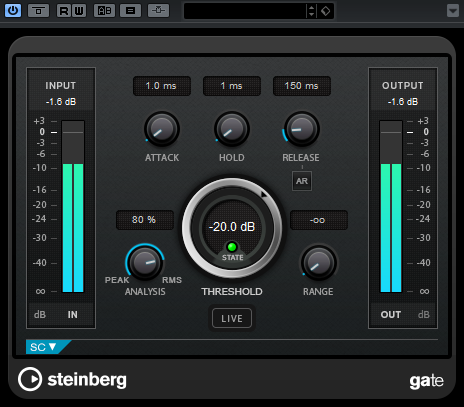The width and height of the screenshot is (464, 407).
Task: Toggle the AR auto release button
Action: click(302, 181)
